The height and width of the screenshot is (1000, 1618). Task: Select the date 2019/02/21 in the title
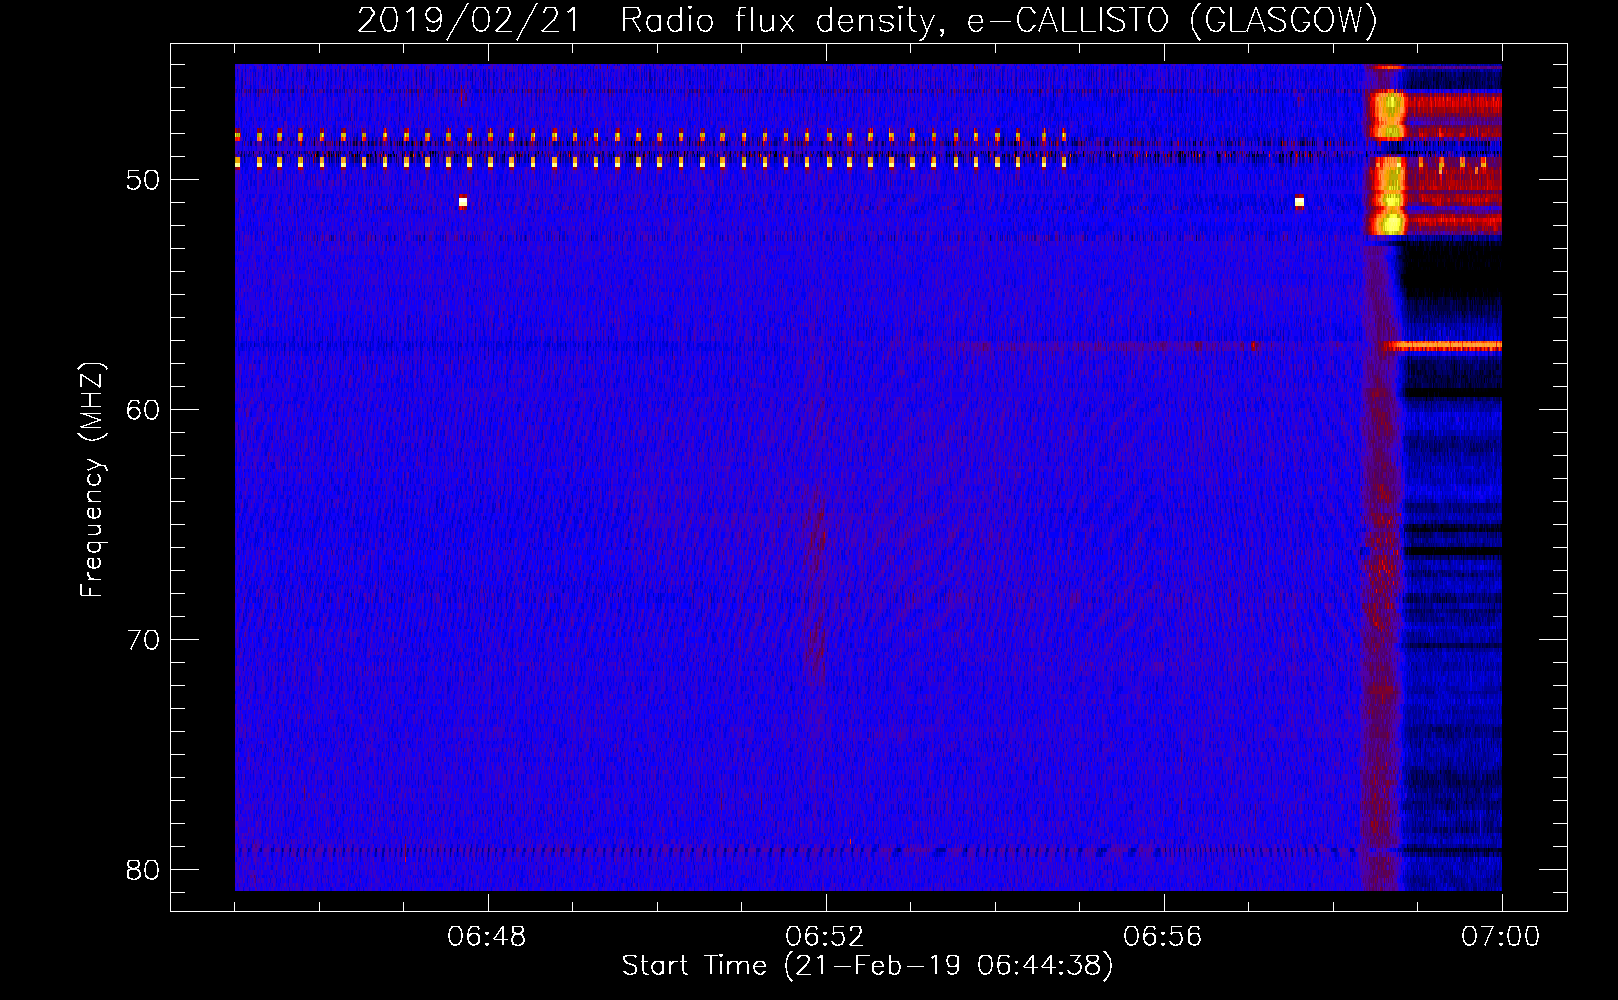pos(469,20)
